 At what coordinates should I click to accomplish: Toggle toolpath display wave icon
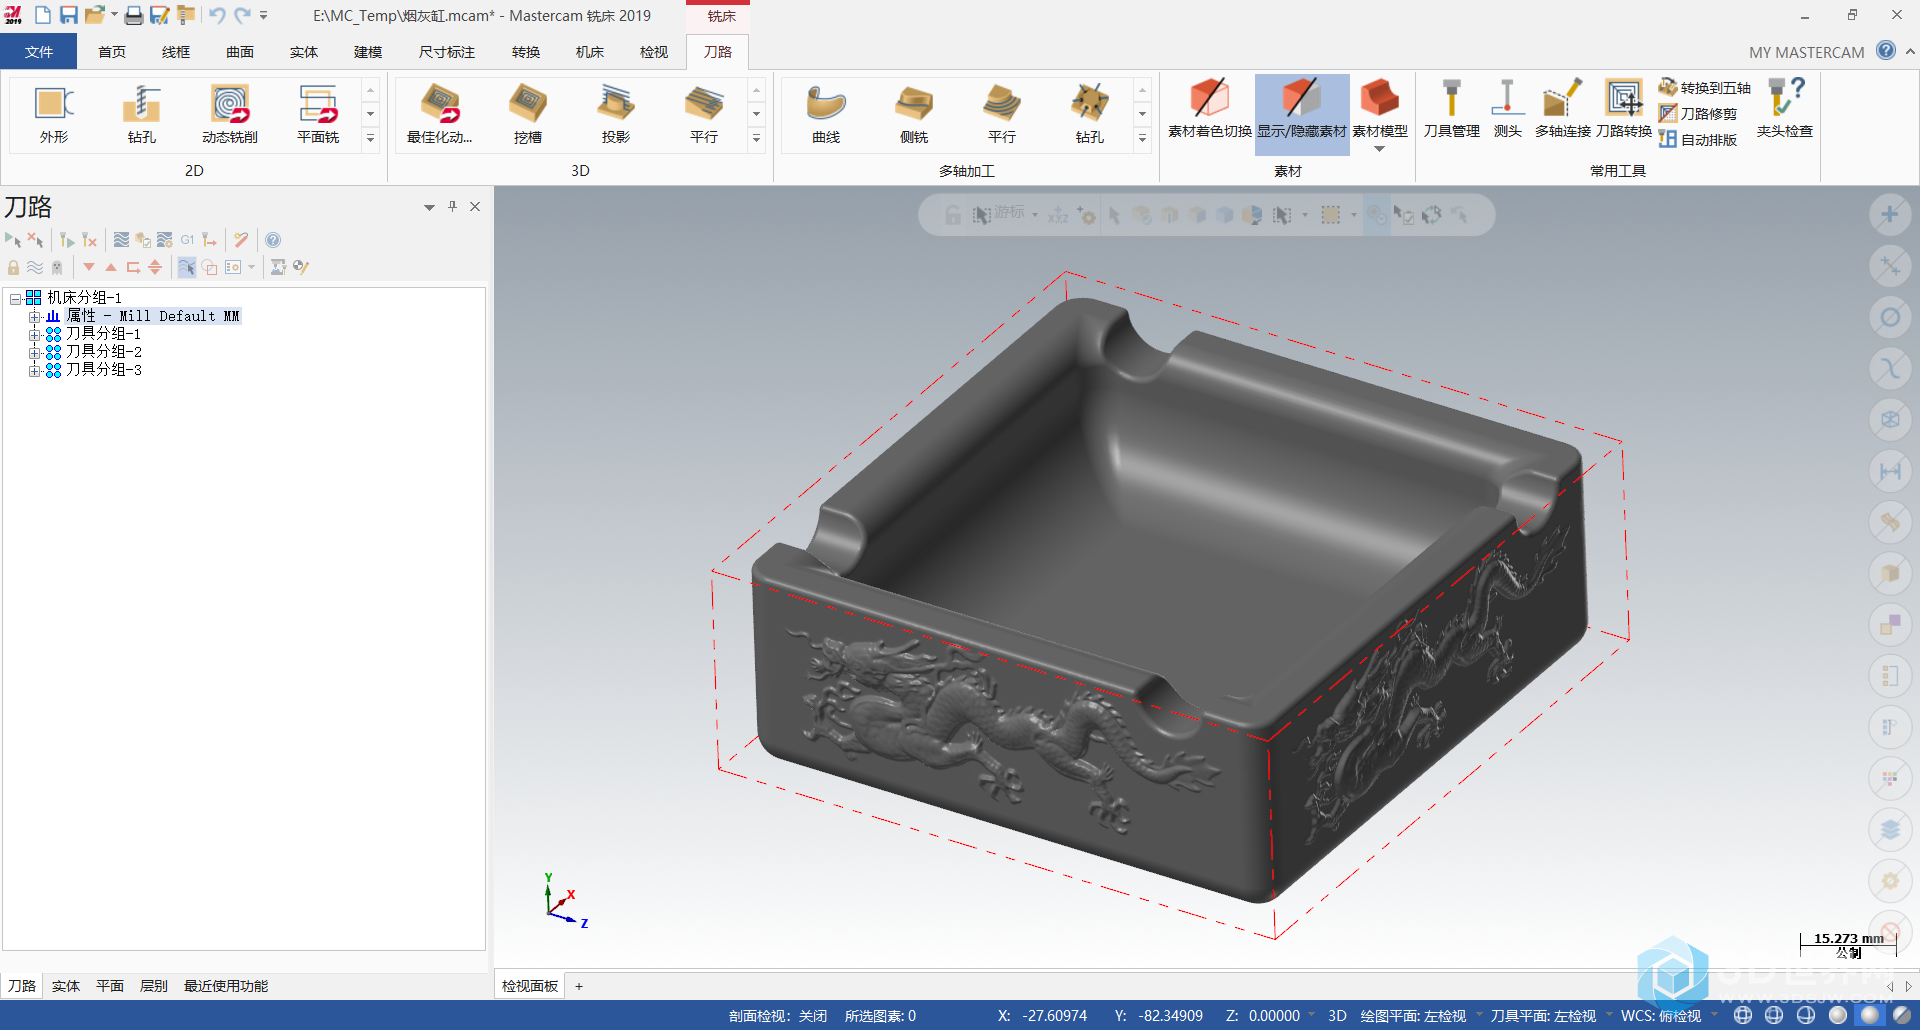(35, 267)
